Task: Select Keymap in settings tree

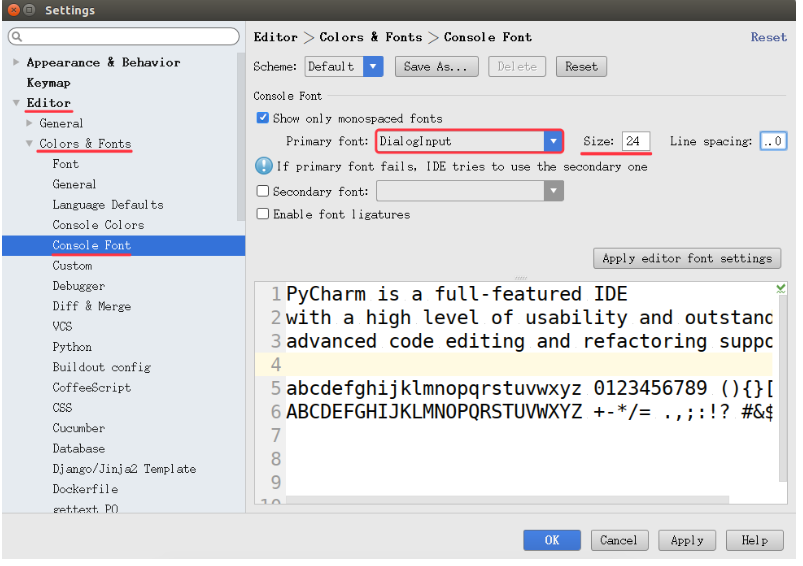Action: pos(49,82)
